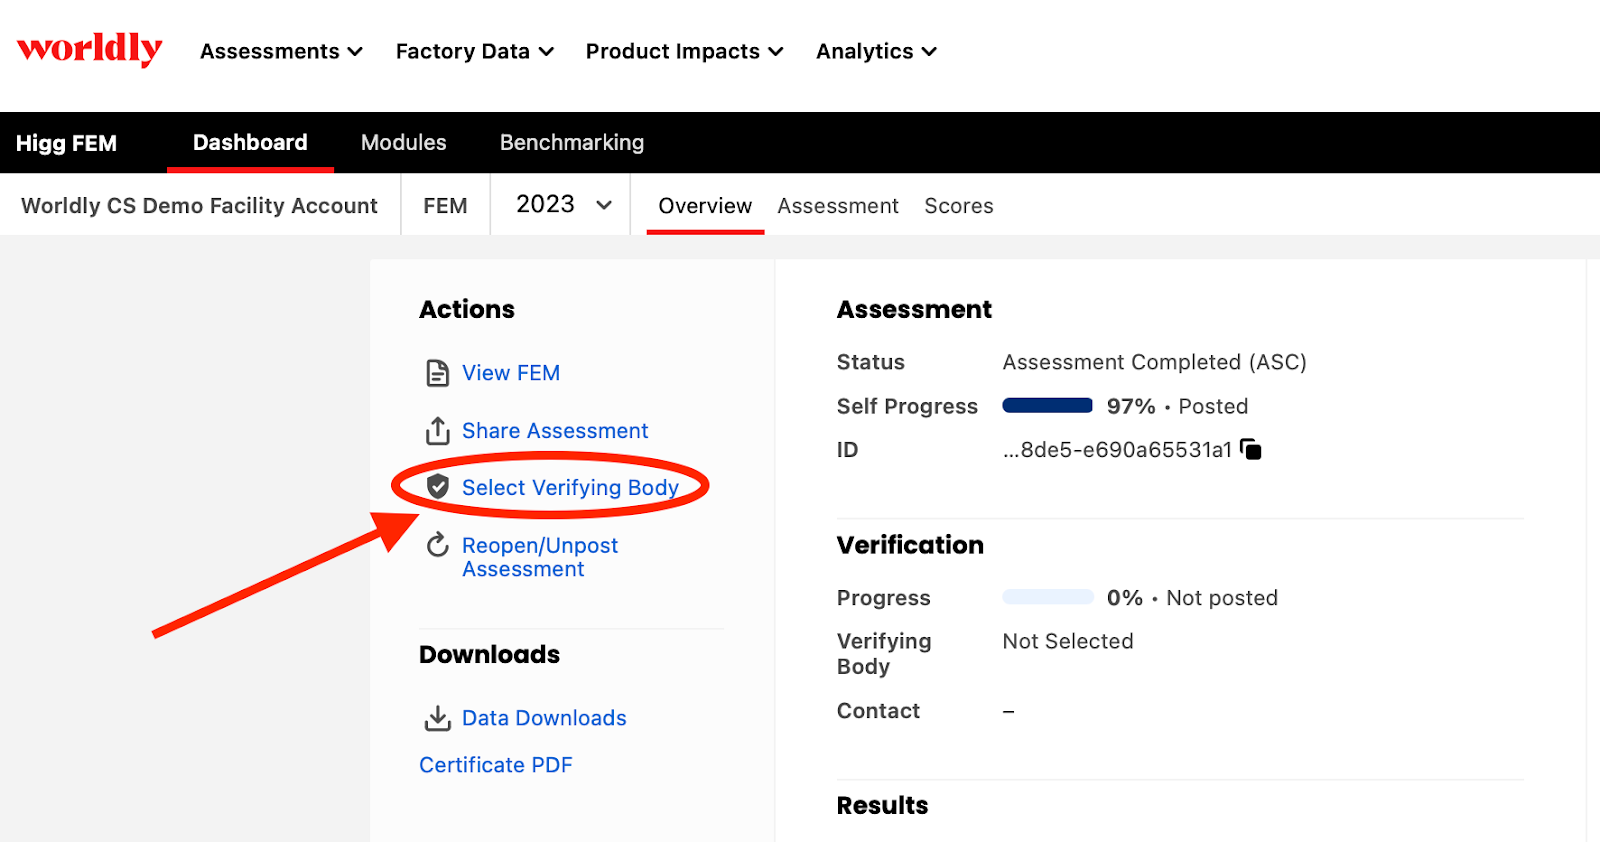Open the Product Impacts dropdown

(685, 51)
